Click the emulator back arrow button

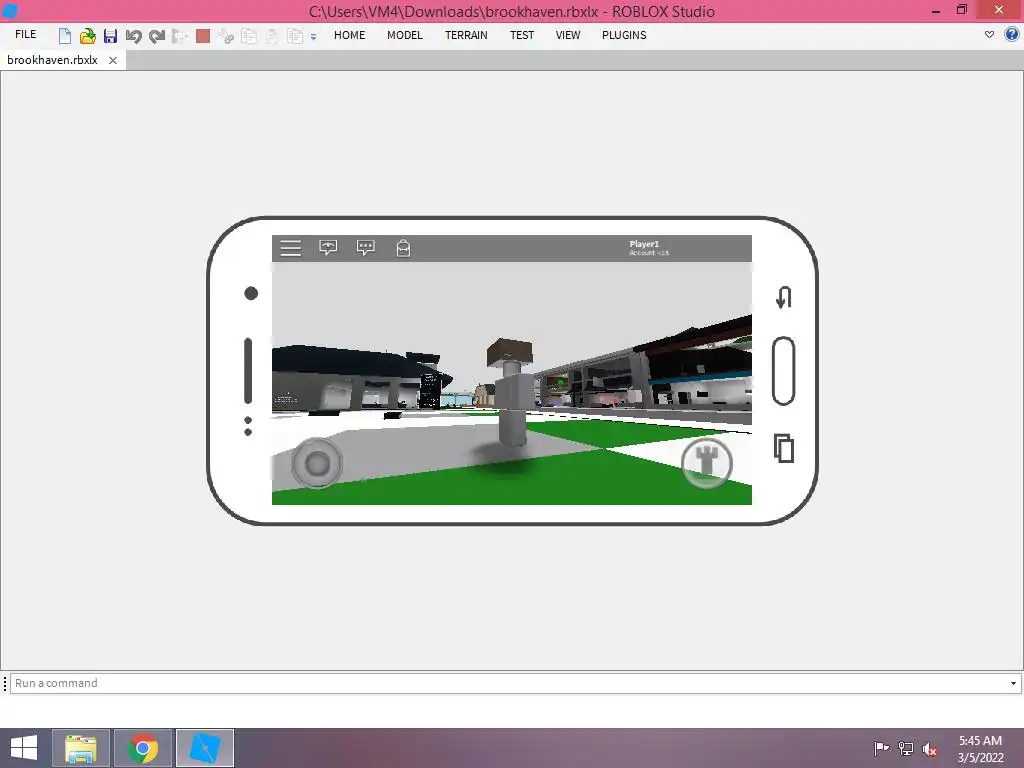pos(784,297)
